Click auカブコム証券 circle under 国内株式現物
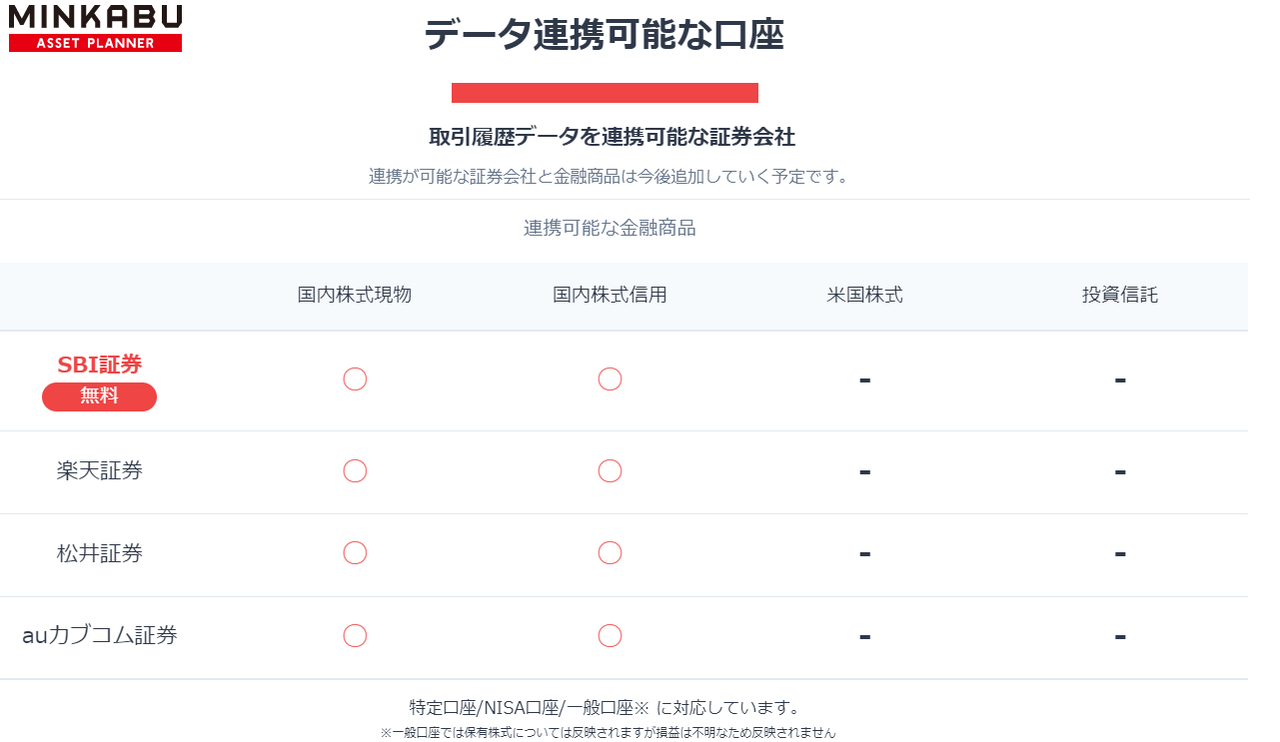 click(x=355, y=636)
